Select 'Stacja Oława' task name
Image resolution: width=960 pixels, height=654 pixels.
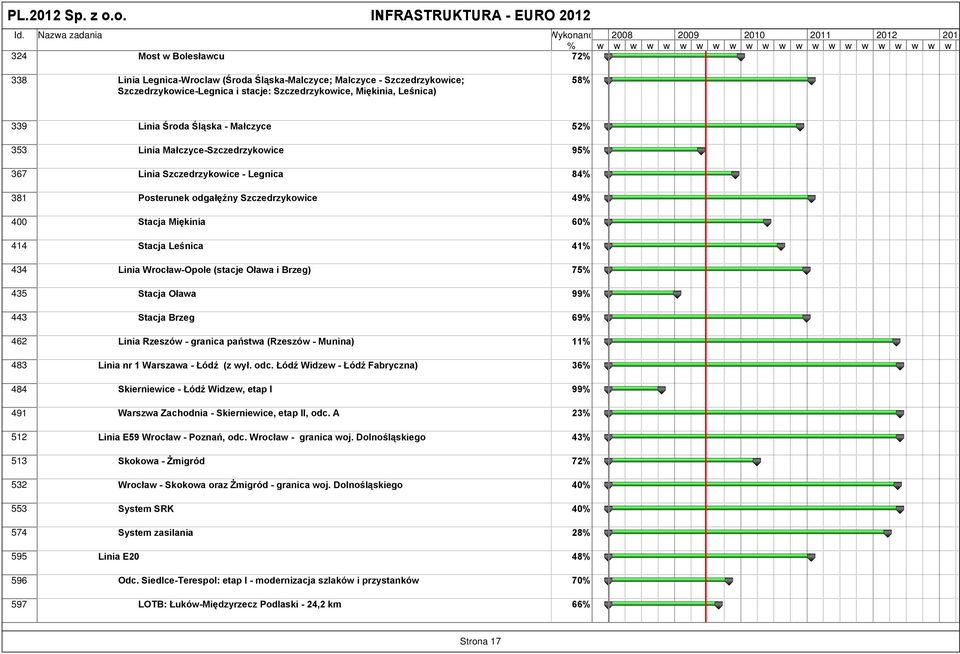(167, 293)
